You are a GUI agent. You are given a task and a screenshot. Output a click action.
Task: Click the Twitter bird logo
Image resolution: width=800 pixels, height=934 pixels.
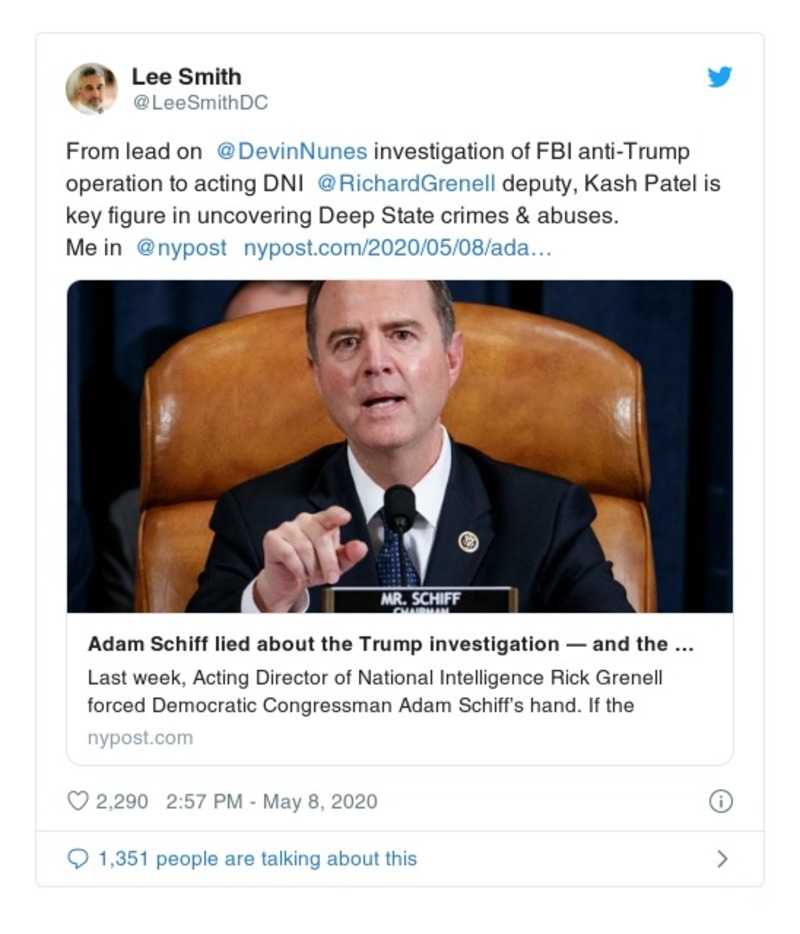[719, 76]
